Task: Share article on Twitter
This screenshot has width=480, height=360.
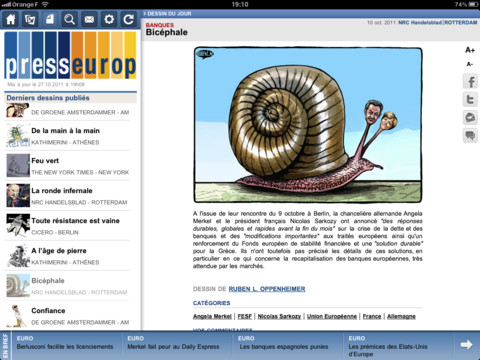Action: [470, 100]
